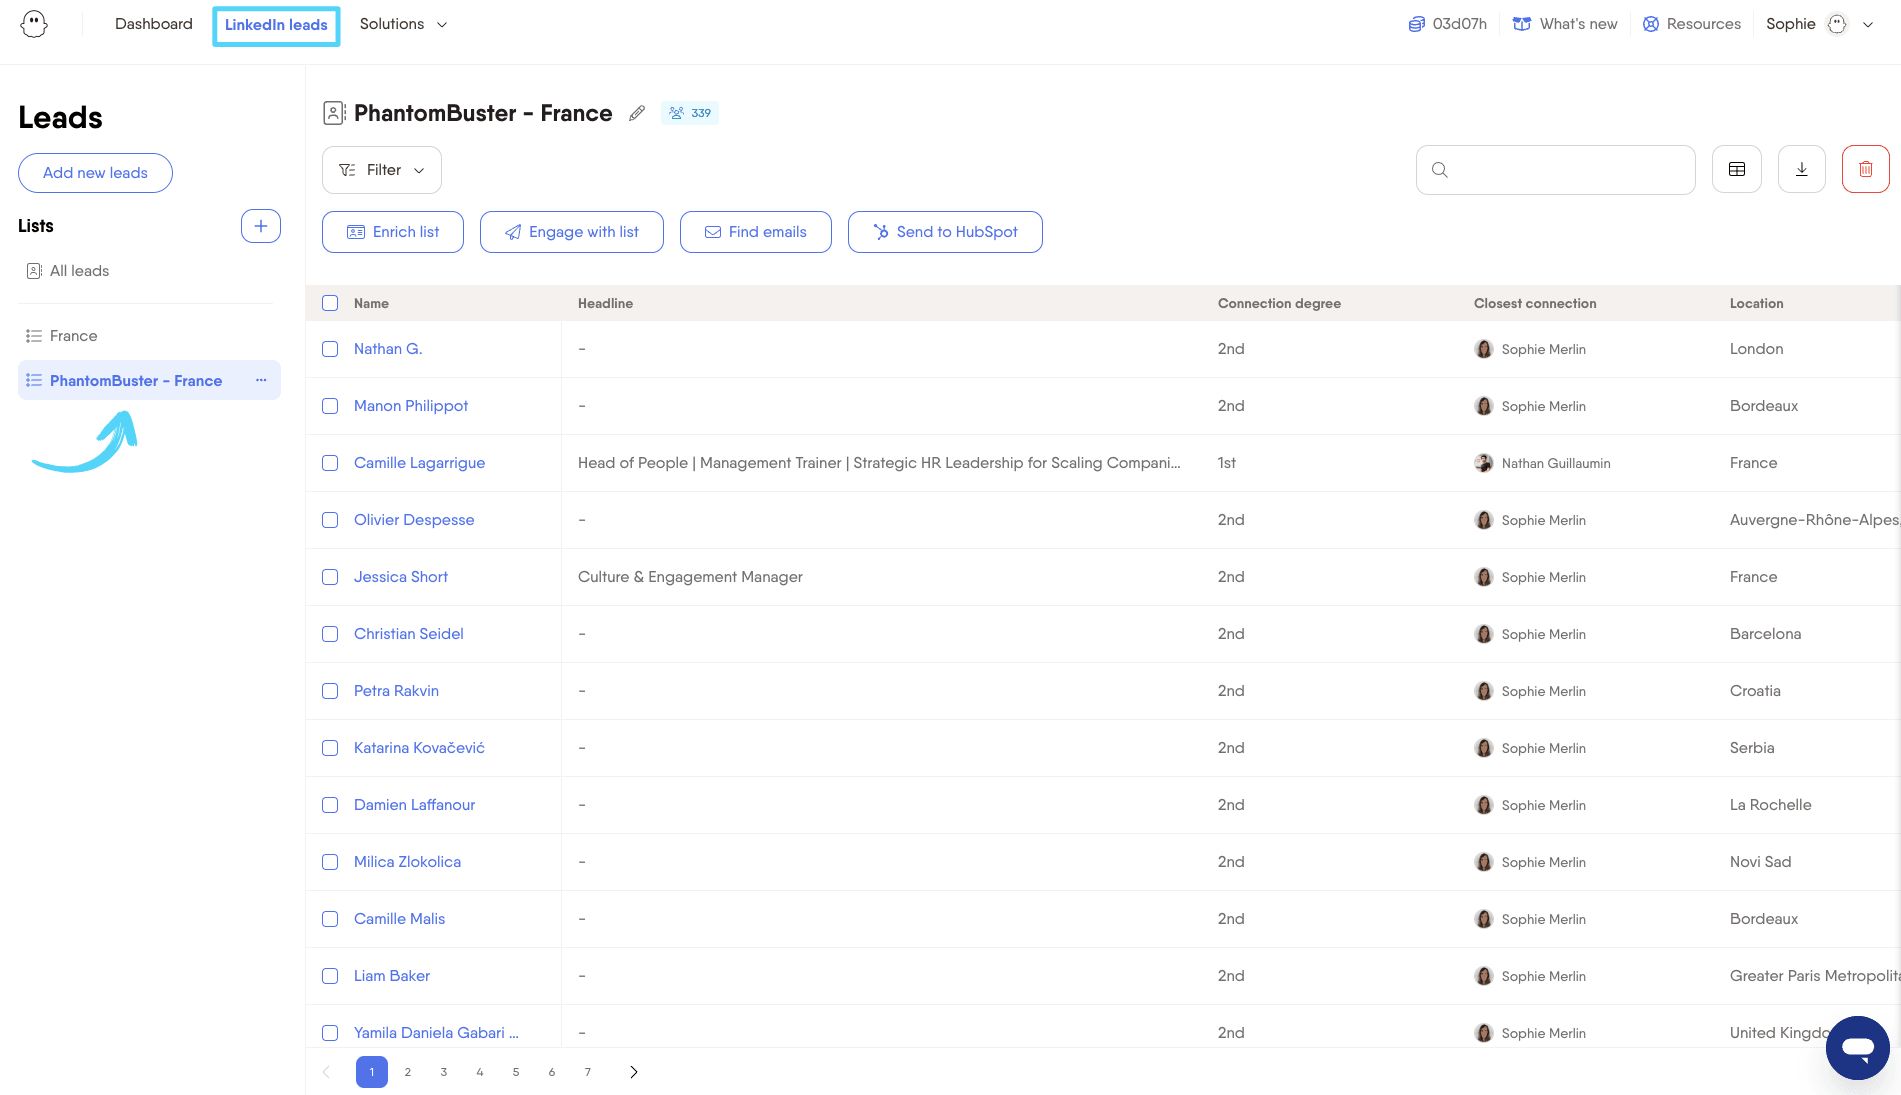Check the box for Manon Philippot
Viewport: 1901px width, 1095px height.
[330, 406]
